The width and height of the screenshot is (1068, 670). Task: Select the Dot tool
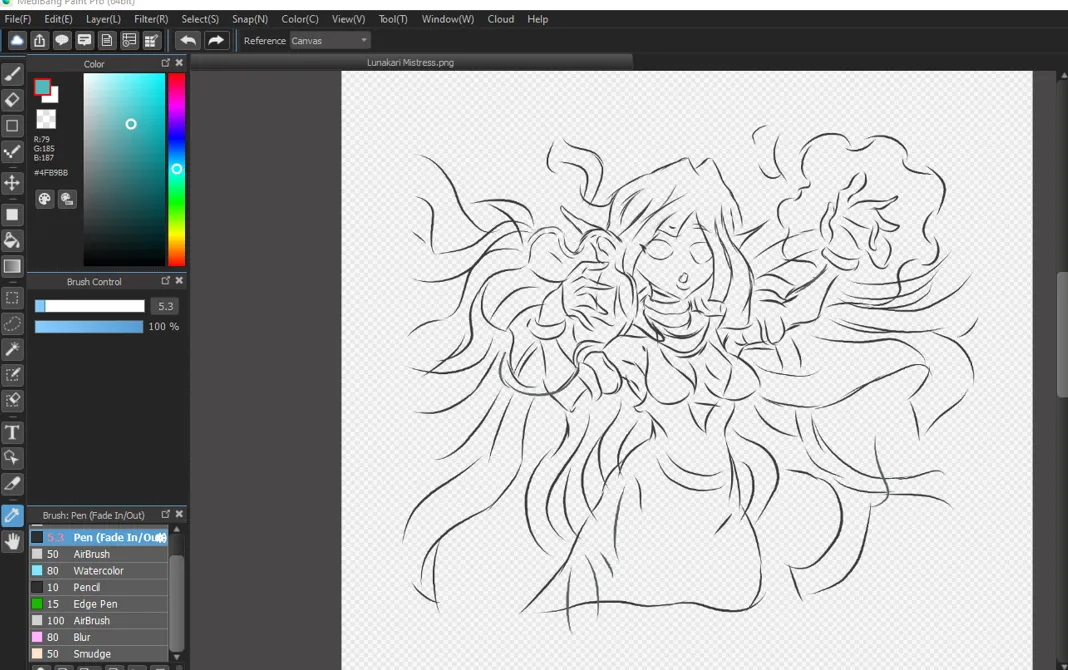click(12, 151)
